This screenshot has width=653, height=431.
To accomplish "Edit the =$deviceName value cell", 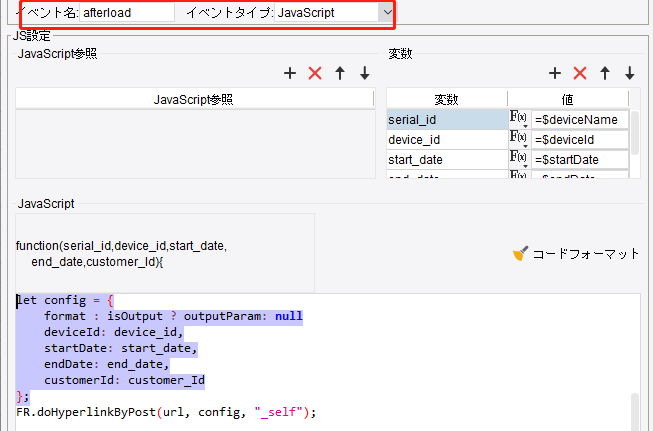I will click(580, 120).
